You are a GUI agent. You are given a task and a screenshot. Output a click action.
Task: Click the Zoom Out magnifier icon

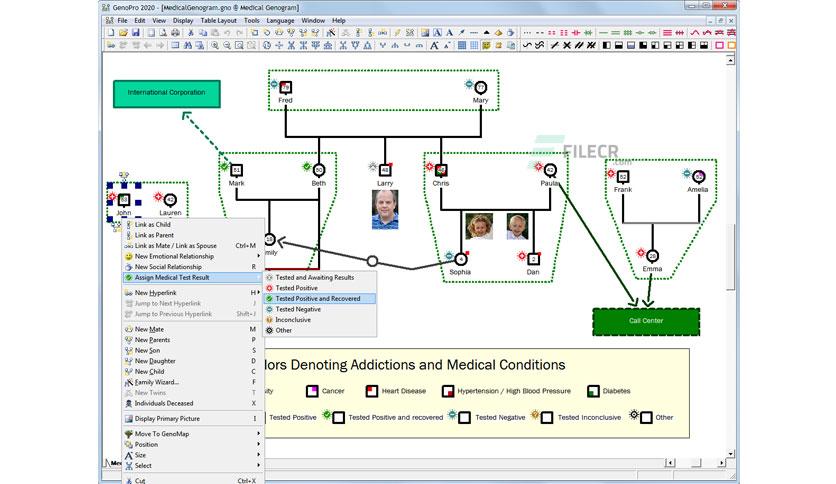point(227,45)
